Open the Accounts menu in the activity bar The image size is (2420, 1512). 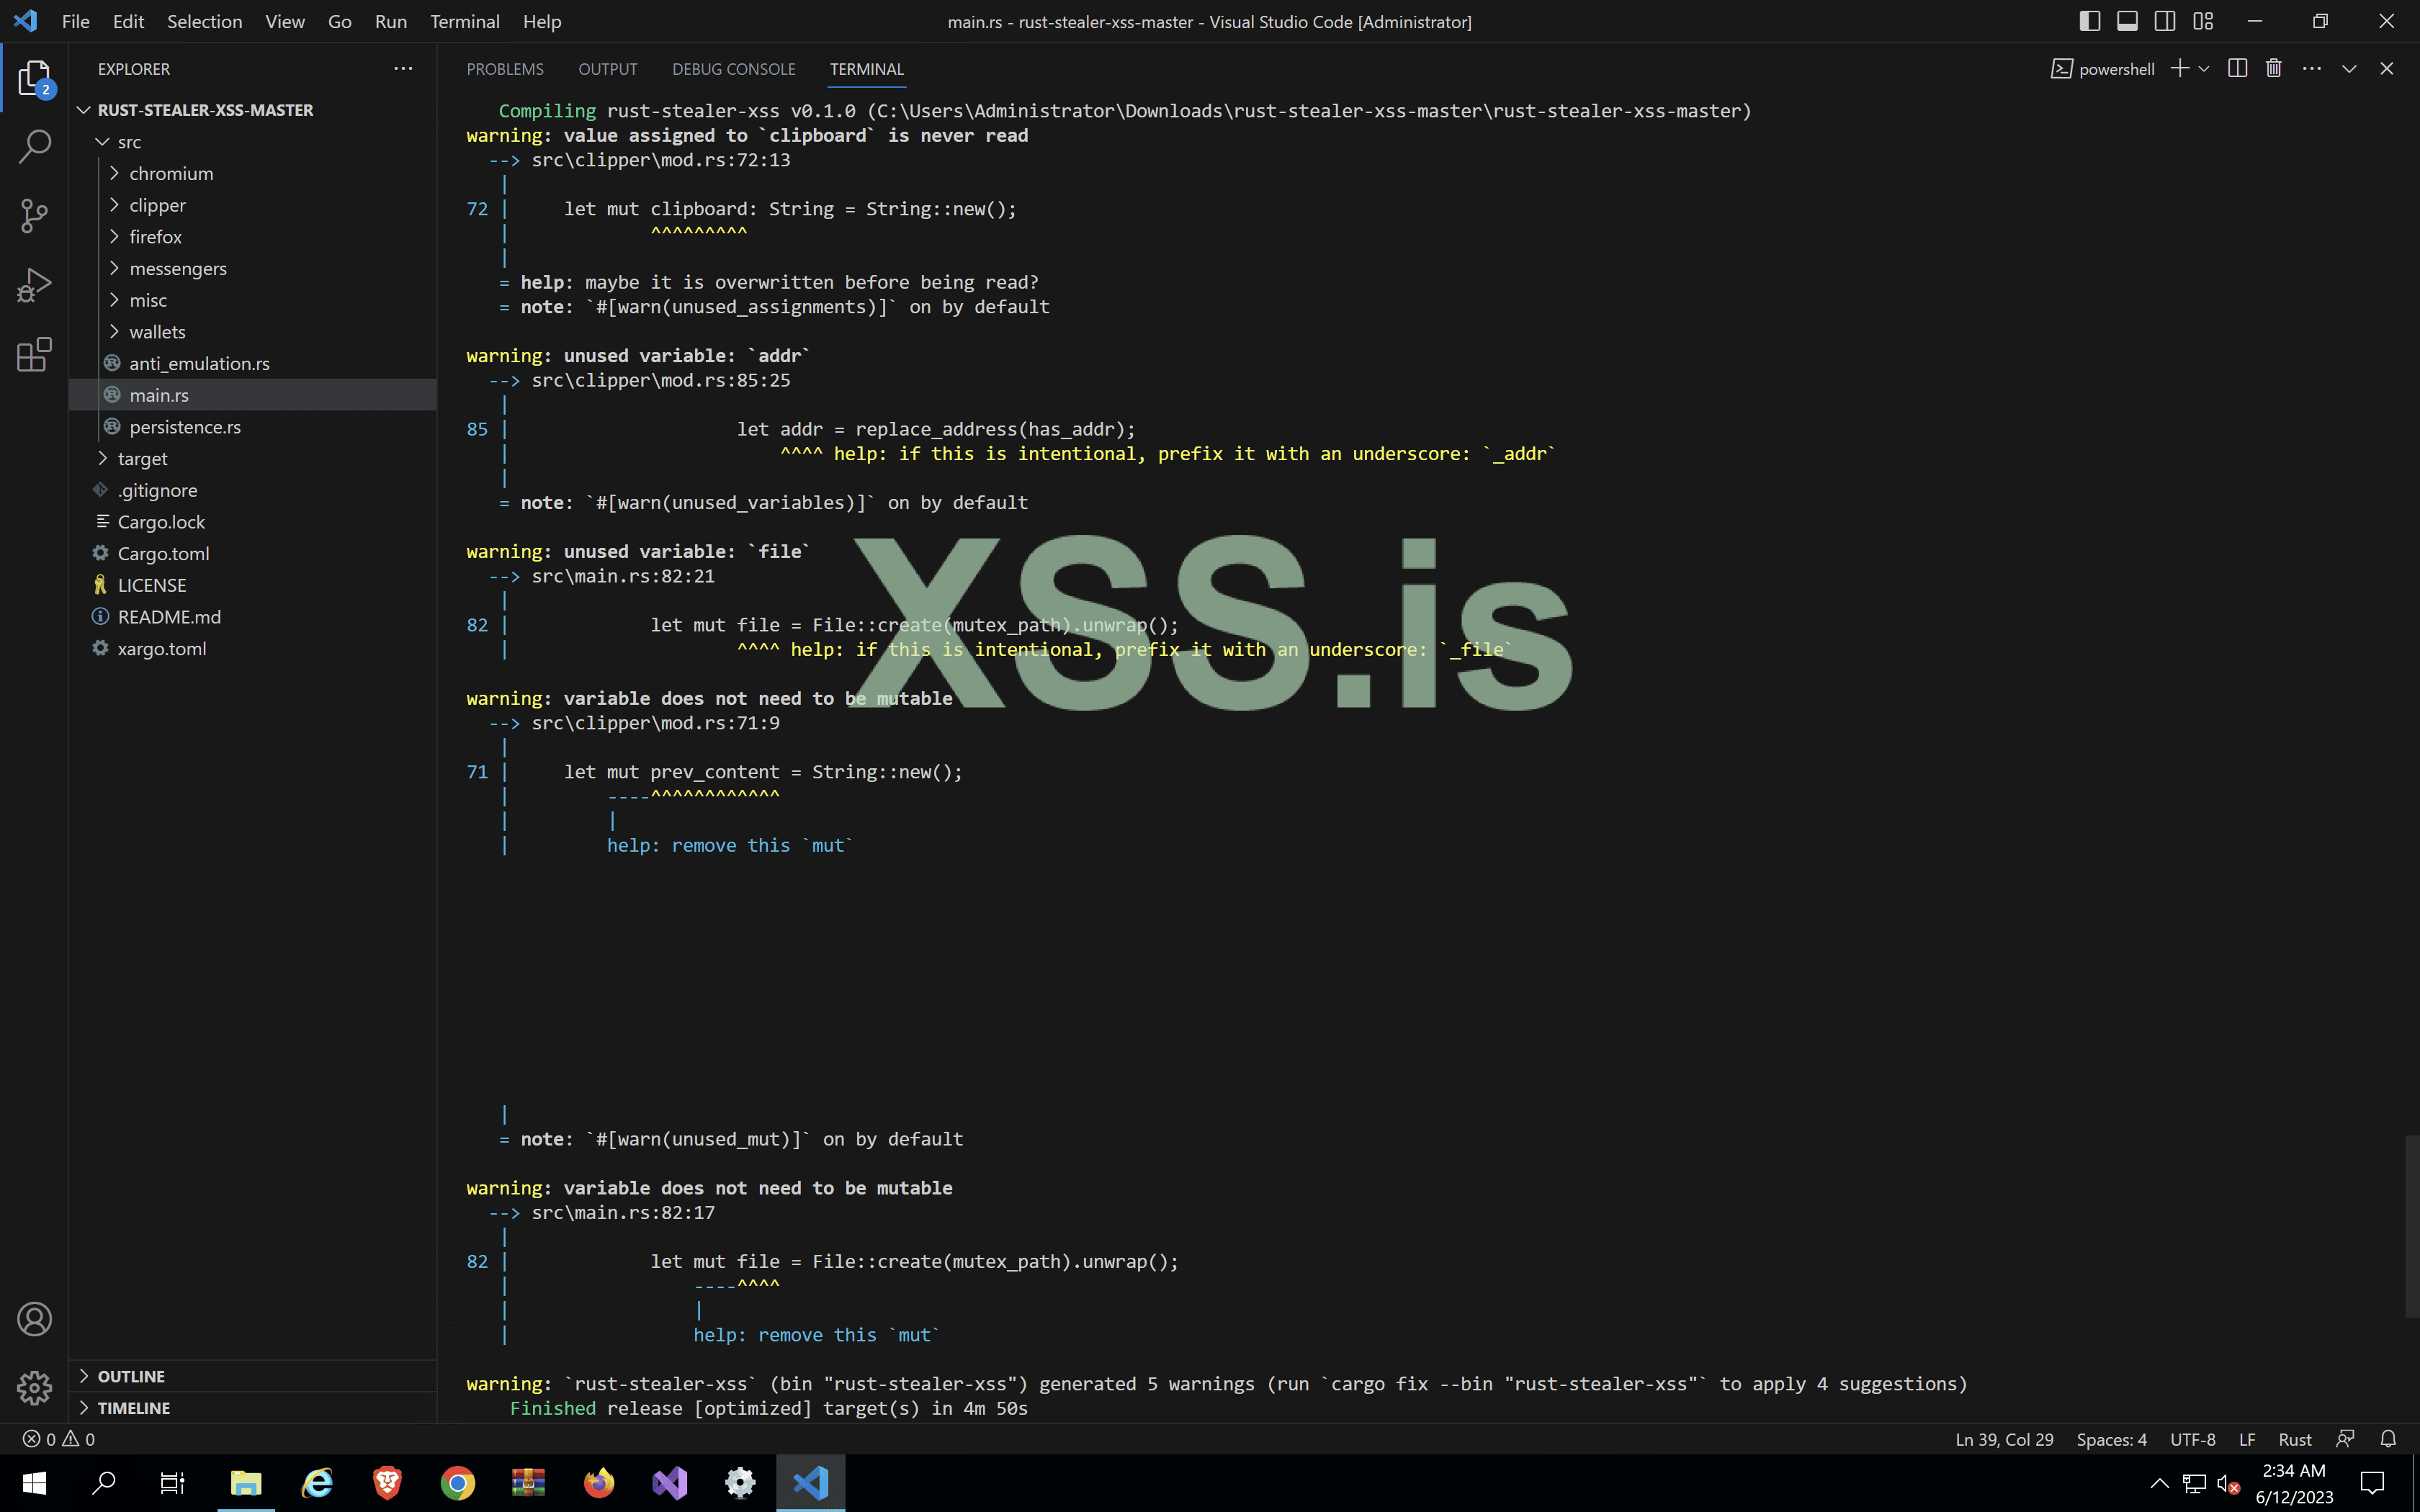[x=35, y=1319]
